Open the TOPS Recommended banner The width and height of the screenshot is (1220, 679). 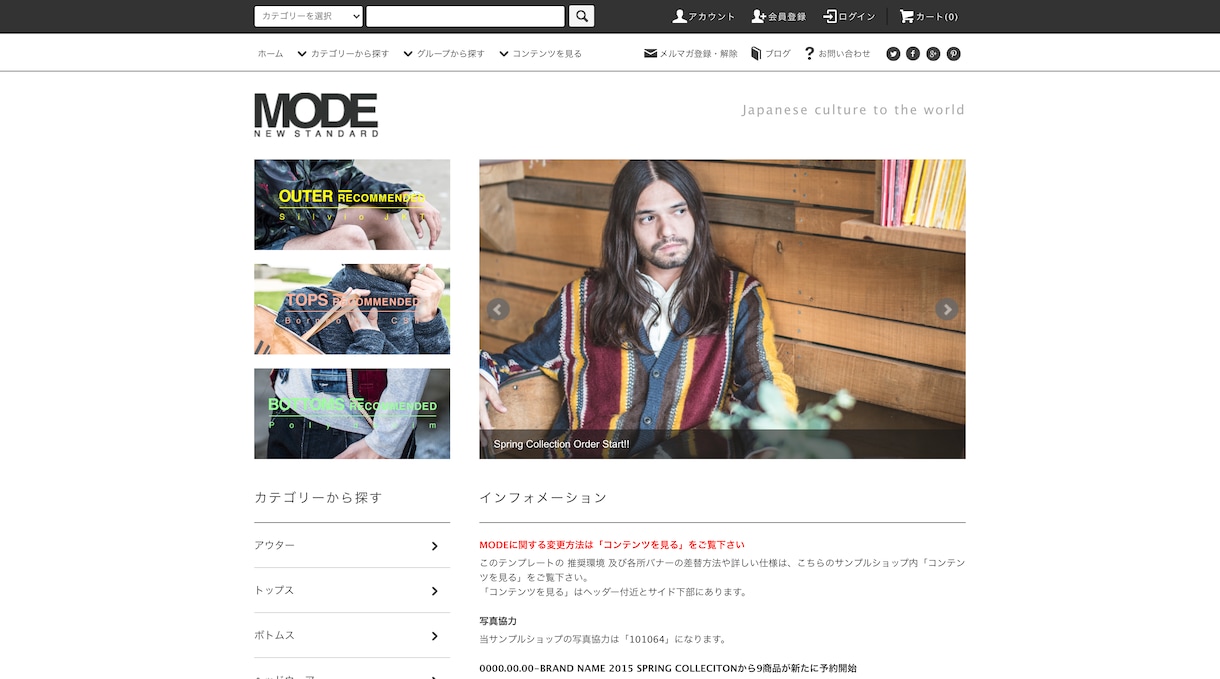point(352,309)
